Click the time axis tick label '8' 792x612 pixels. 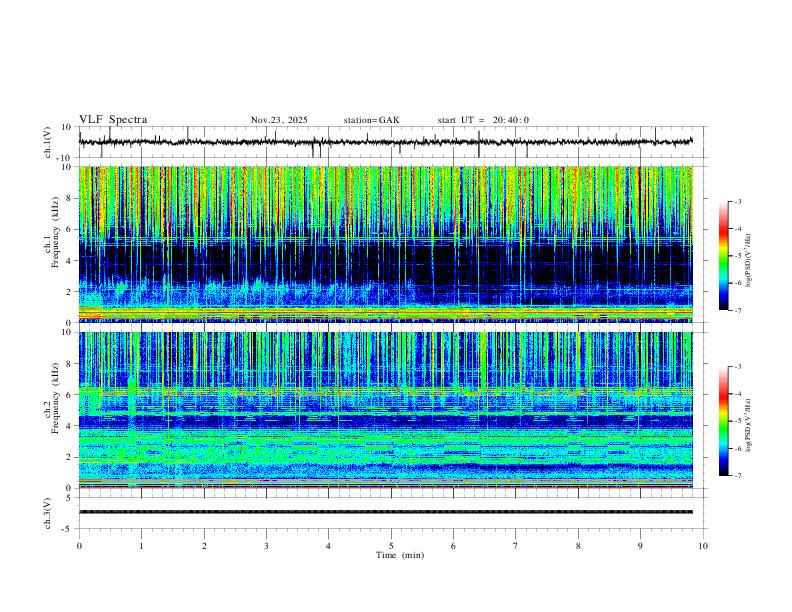(578, 546)
